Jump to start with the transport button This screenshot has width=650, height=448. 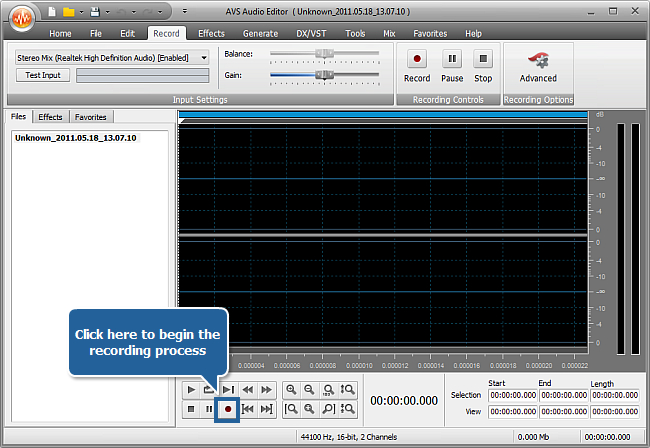247,409
